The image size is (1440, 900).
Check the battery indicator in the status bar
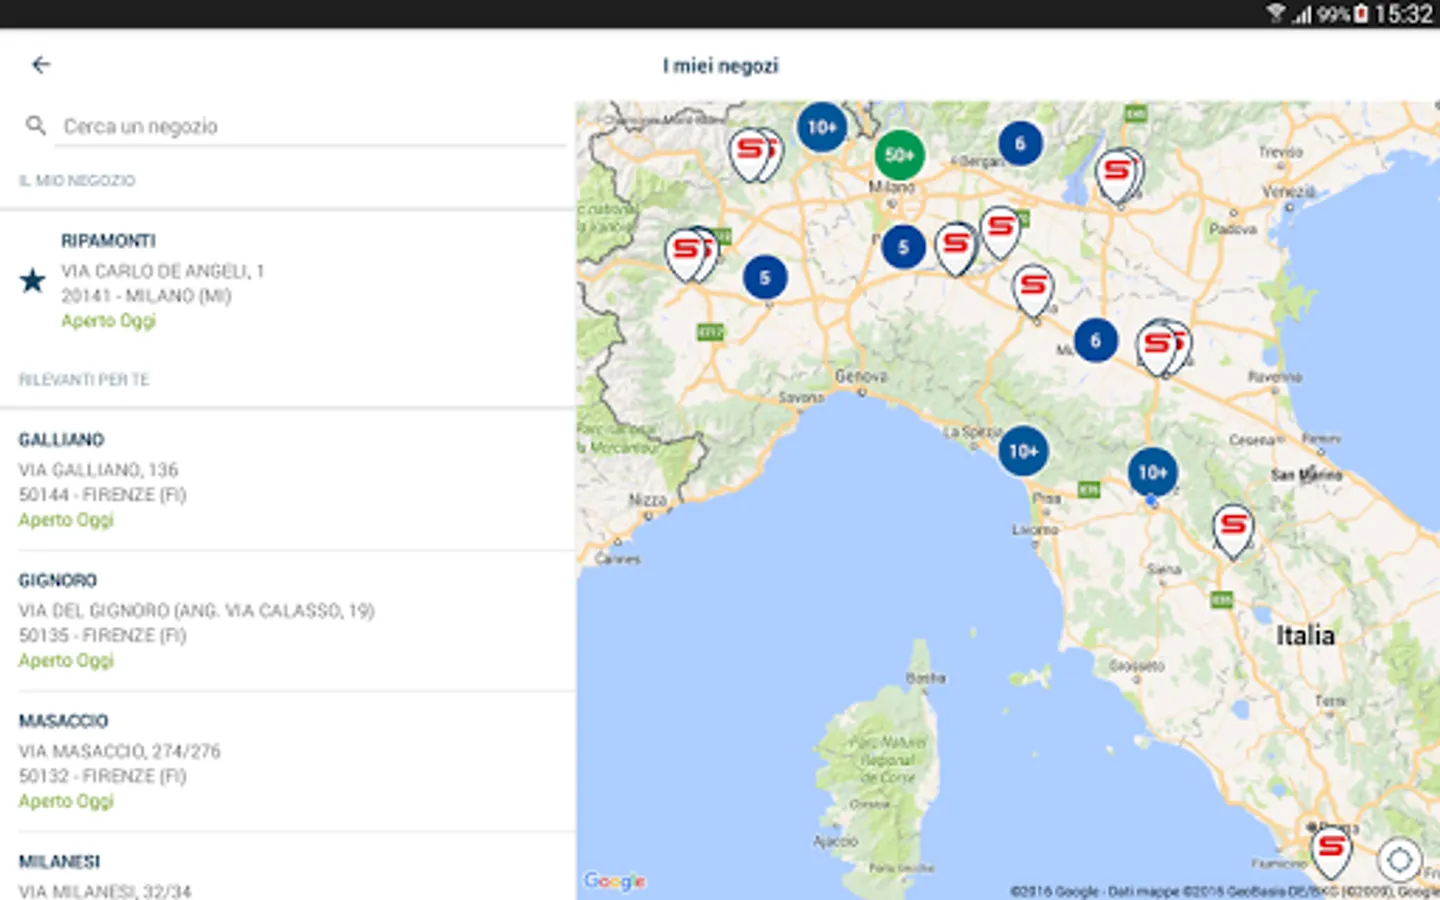[1361, 14]
